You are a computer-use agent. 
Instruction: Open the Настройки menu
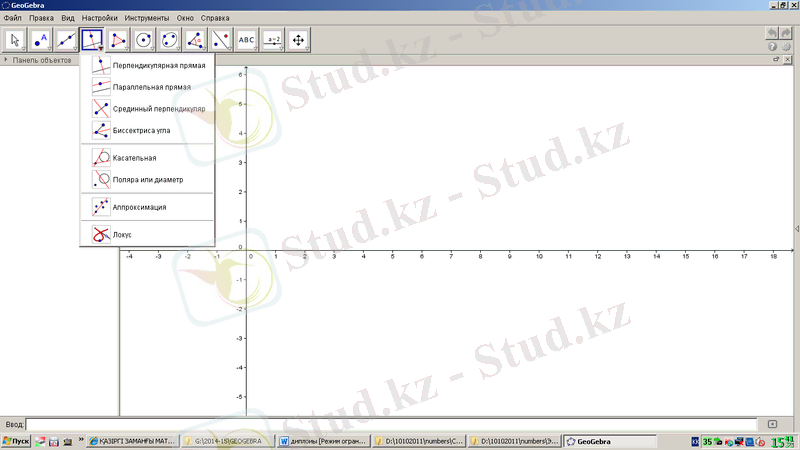pyautogui.click(x=99, y=18)
